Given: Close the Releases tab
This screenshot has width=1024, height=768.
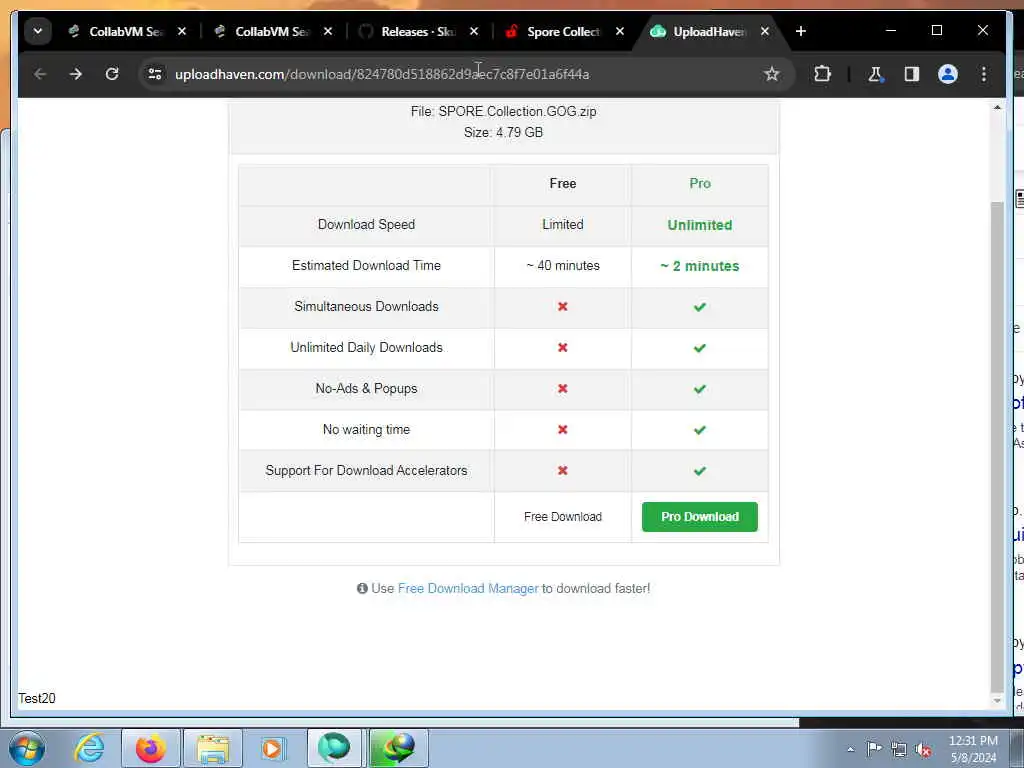Looking at the screenshot, I should [x=474, y=31].
